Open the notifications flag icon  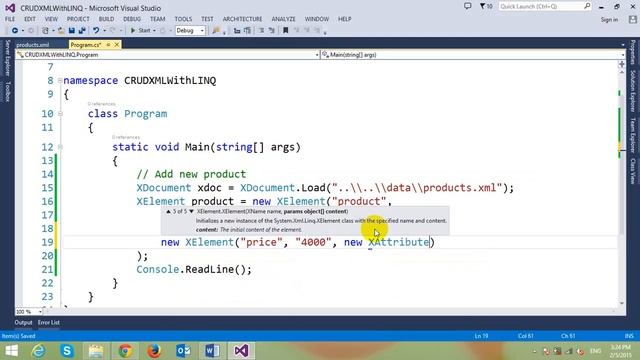point(486,7)
